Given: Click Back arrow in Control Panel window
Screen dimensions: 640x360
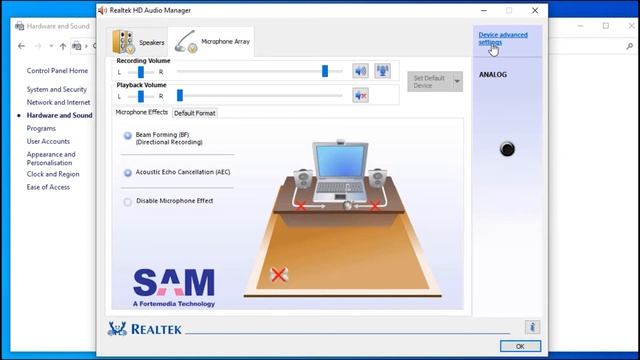Looking at the screenshot, I should click(22, 46).
